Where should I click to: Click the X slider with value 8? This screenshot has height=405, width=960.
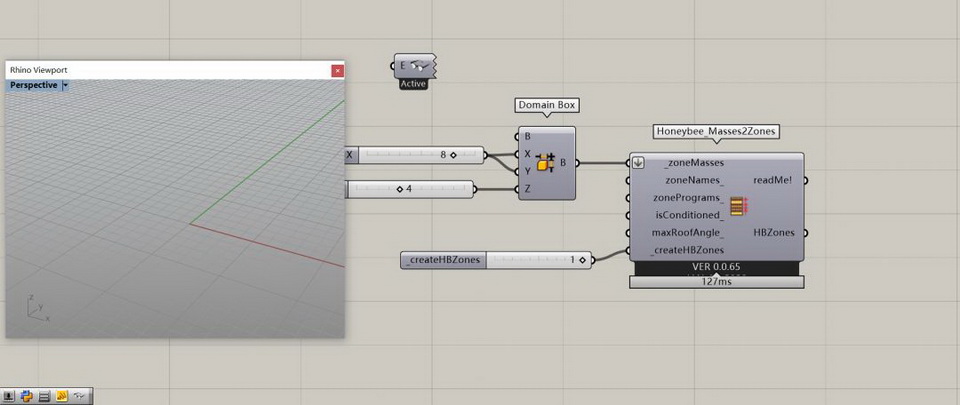click(x=415, y=155)
